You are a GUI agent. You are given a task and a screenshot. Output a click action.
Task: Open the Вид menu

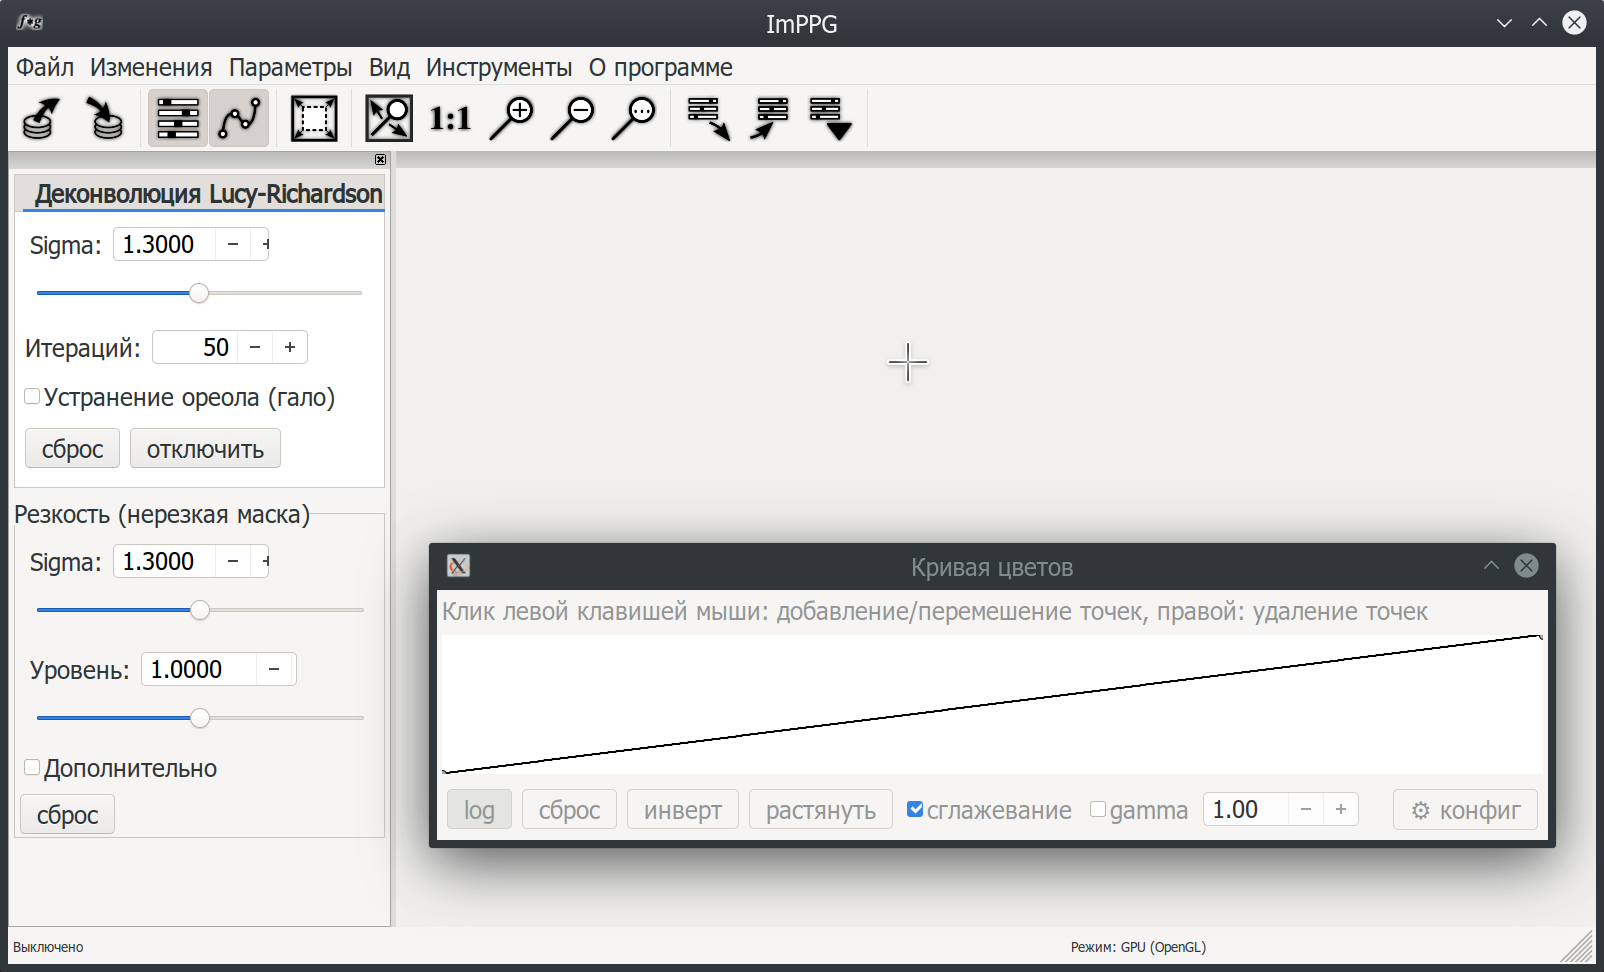[x=389, y=67]
